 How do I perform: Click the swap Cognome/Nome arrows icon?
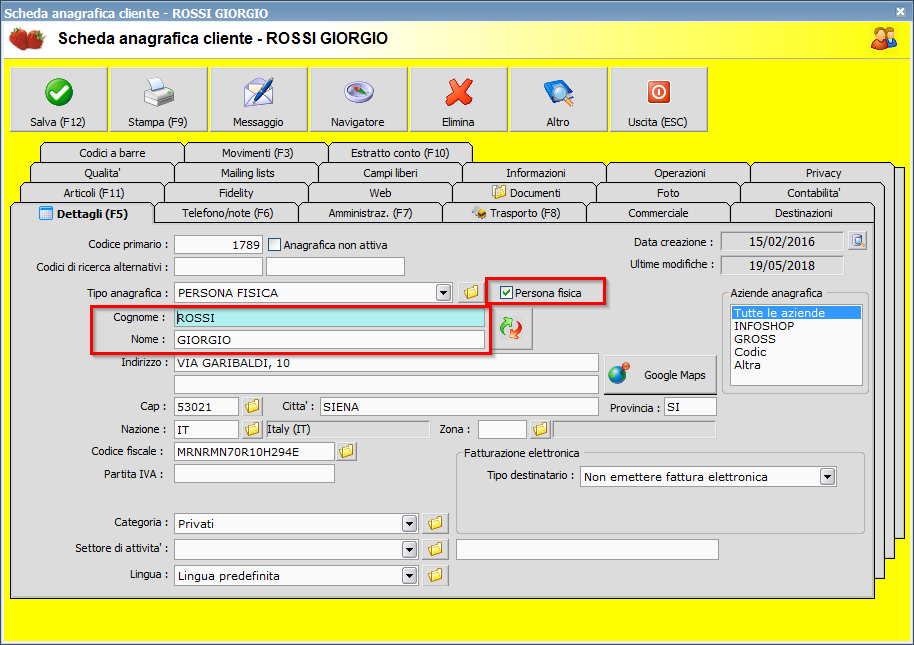coord(511,329)
